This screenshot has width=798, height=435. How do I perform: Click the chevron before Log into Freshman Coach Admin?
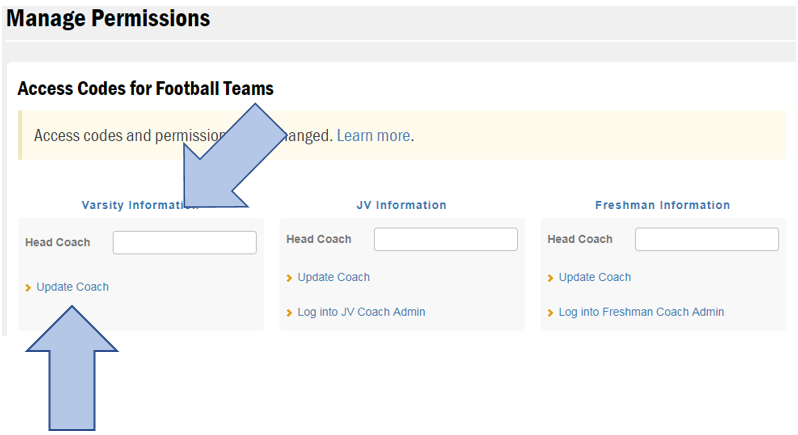click(x=550, y=313)
